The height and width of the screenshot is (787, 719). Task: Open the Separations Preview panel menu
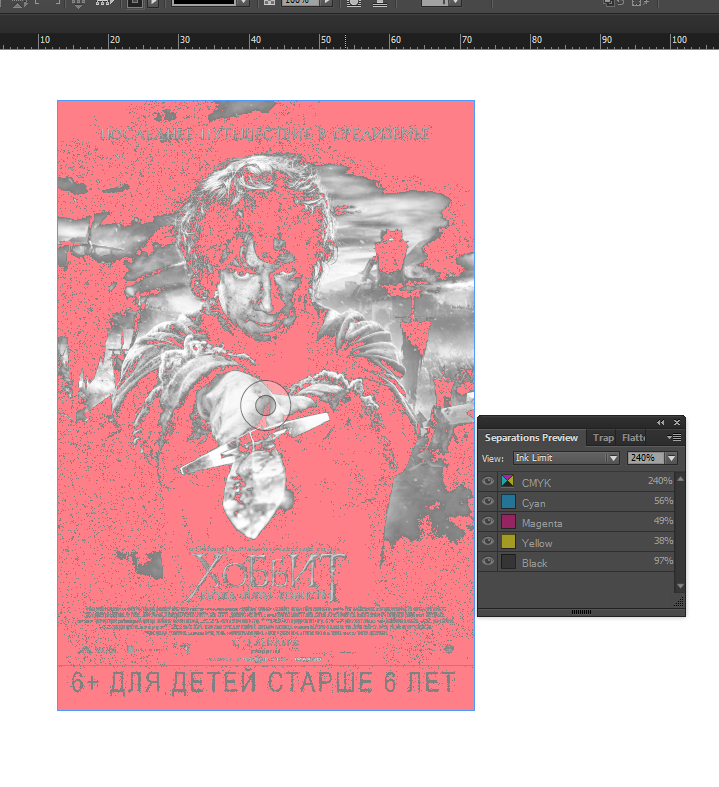click(x=674, y=438)
